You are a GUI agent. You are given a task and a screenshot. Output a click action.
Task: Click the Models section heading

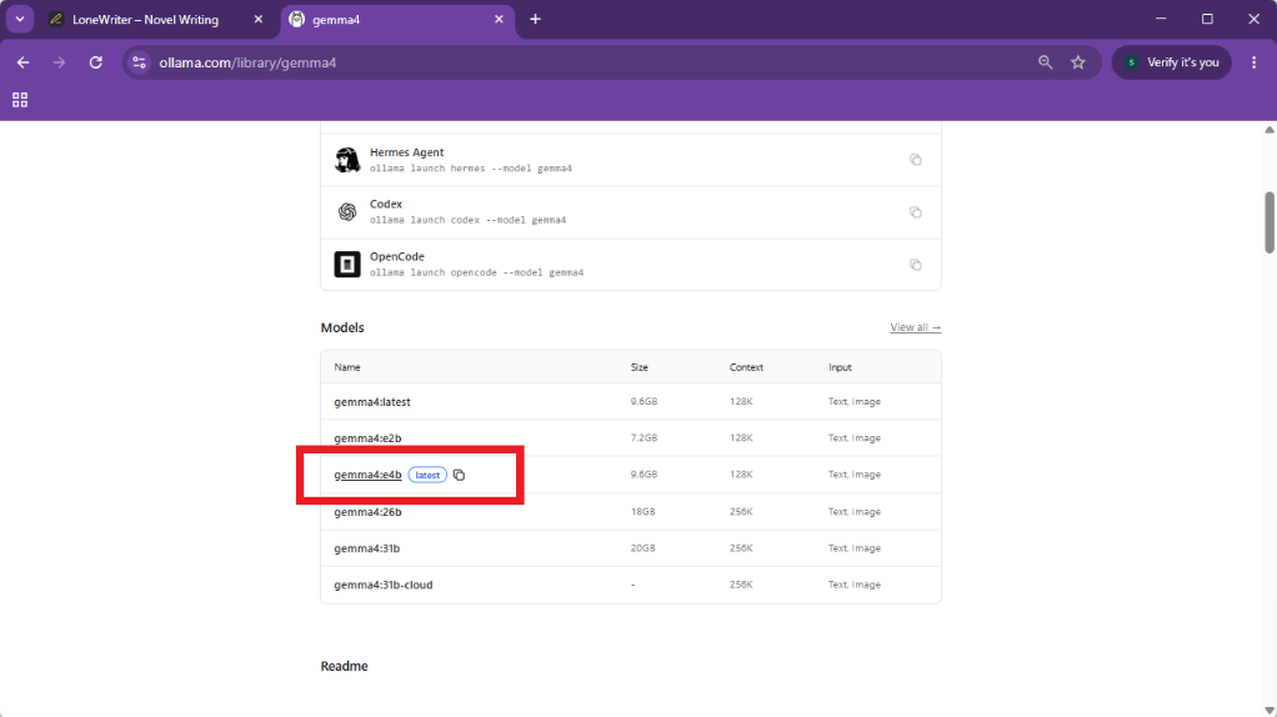pyautogui.click(x=342, y=328)
